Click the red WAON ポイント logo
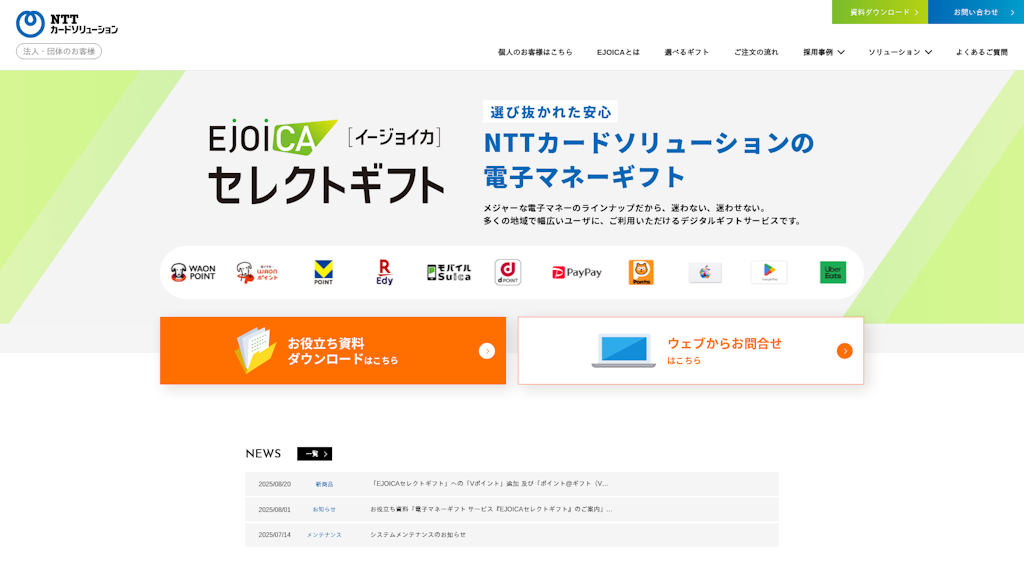1024x576 pixels. tap(257, 272)
